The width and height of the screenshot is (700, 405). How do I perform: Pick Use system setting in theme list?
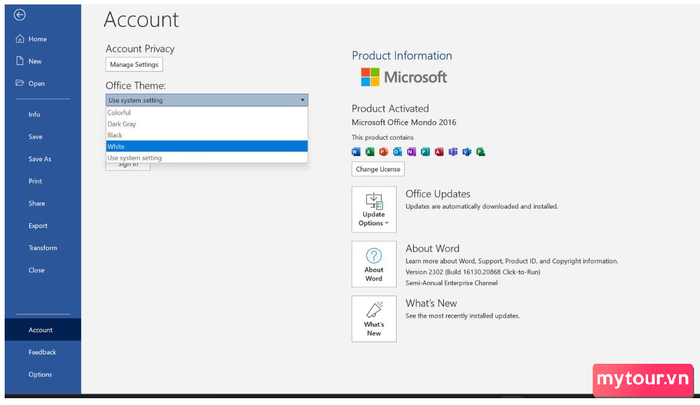[207, 158]
